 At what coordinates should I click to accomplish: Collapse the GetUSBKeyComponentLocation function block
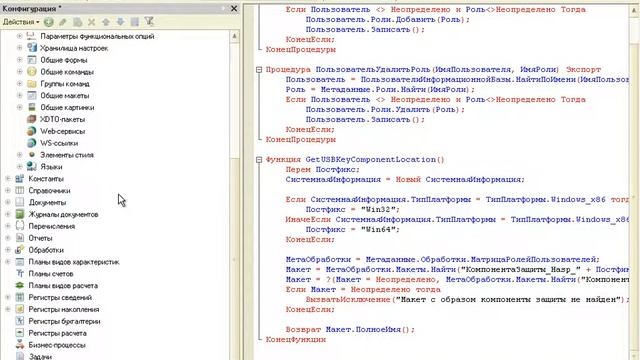[259, 160]
